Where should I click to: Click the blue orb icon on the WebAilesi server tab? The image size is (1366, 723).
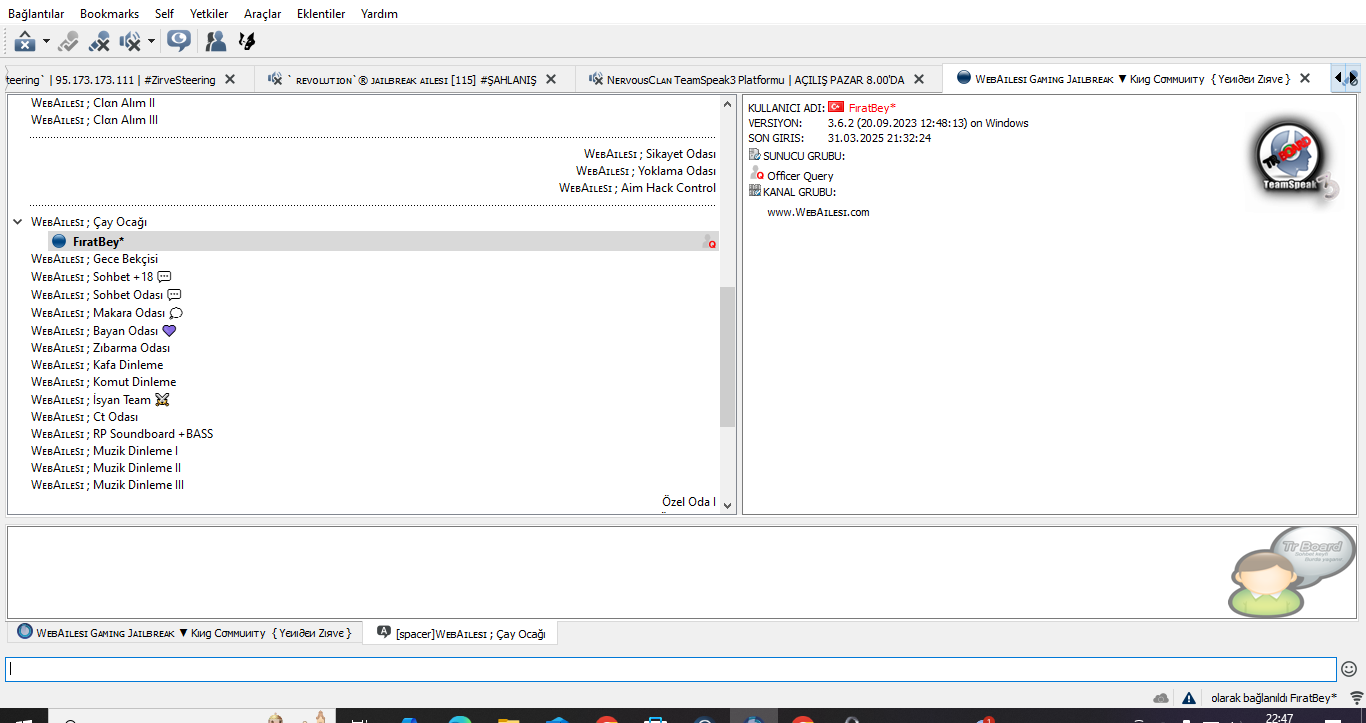(x=964, y=78)
